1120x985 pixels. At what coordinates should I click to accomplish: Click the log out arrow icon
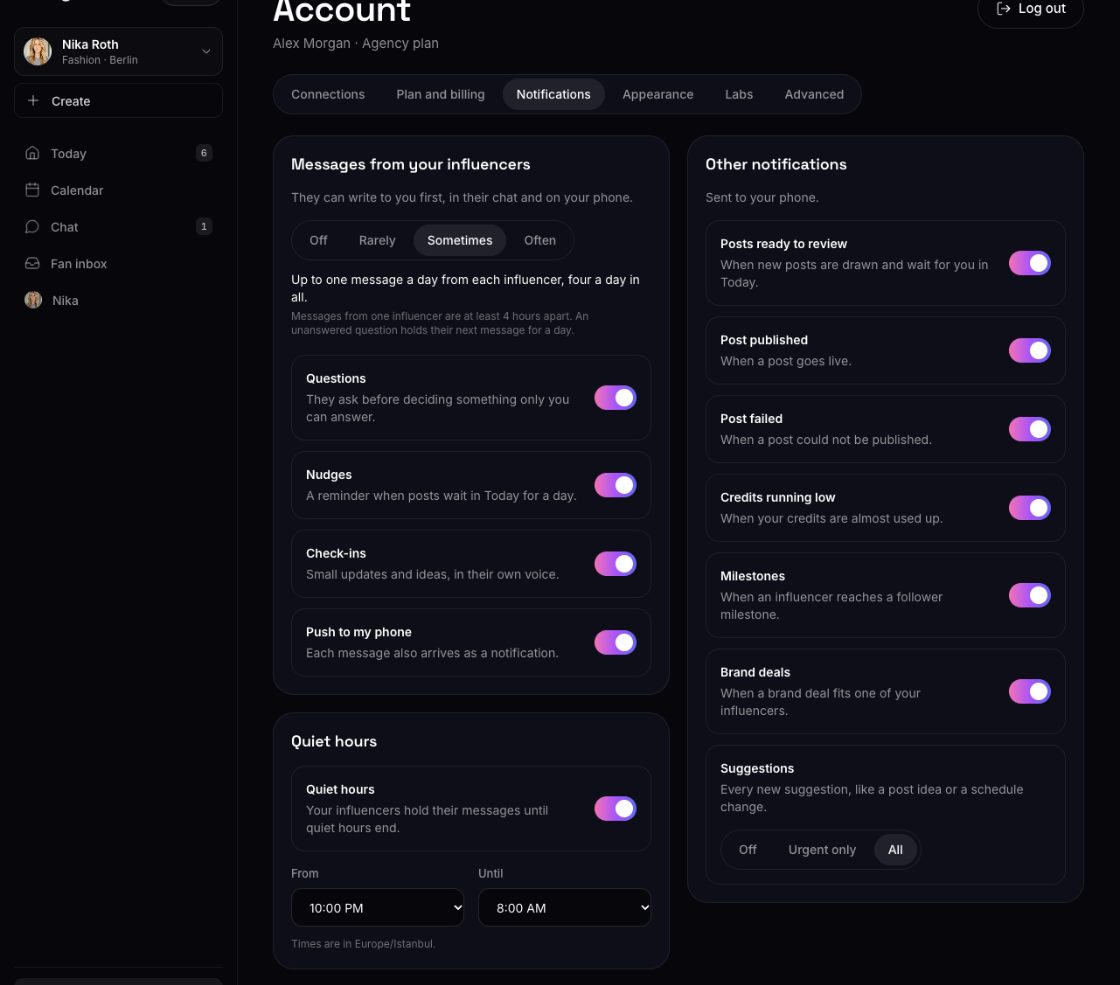coord(1004,9)
